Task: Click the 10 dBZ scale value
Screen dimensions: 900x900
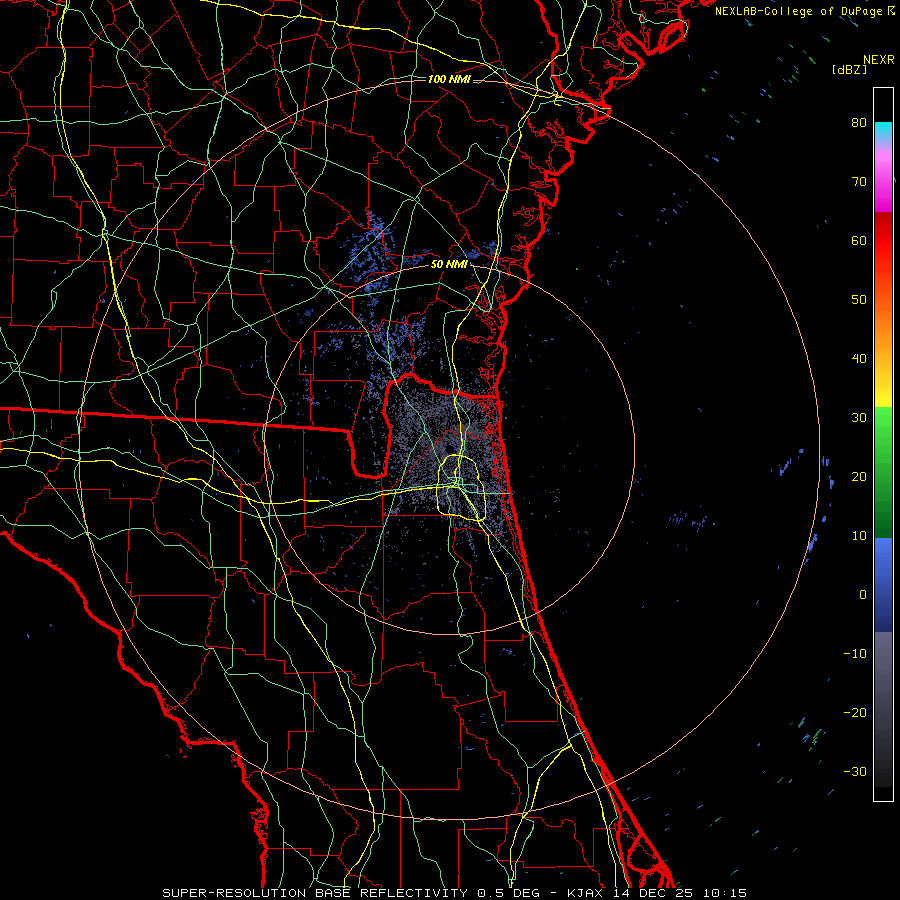Action: click(859, 536)
